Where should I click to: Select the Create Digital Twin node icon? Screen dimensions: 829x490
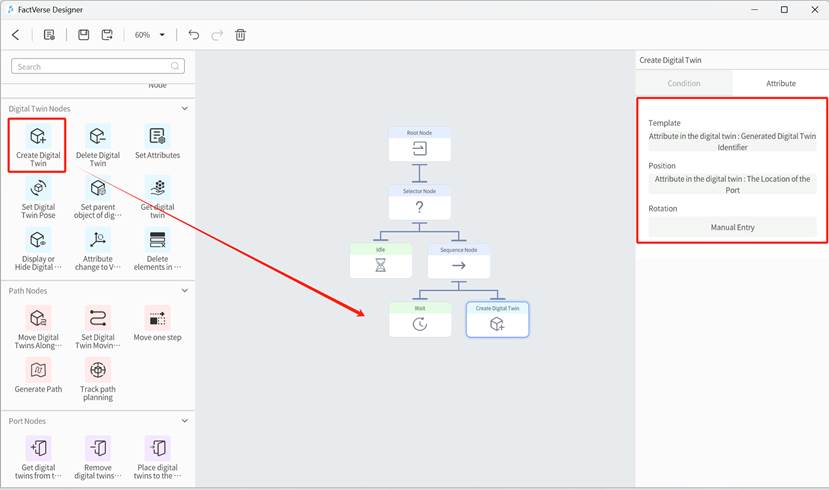click(38, 137)
